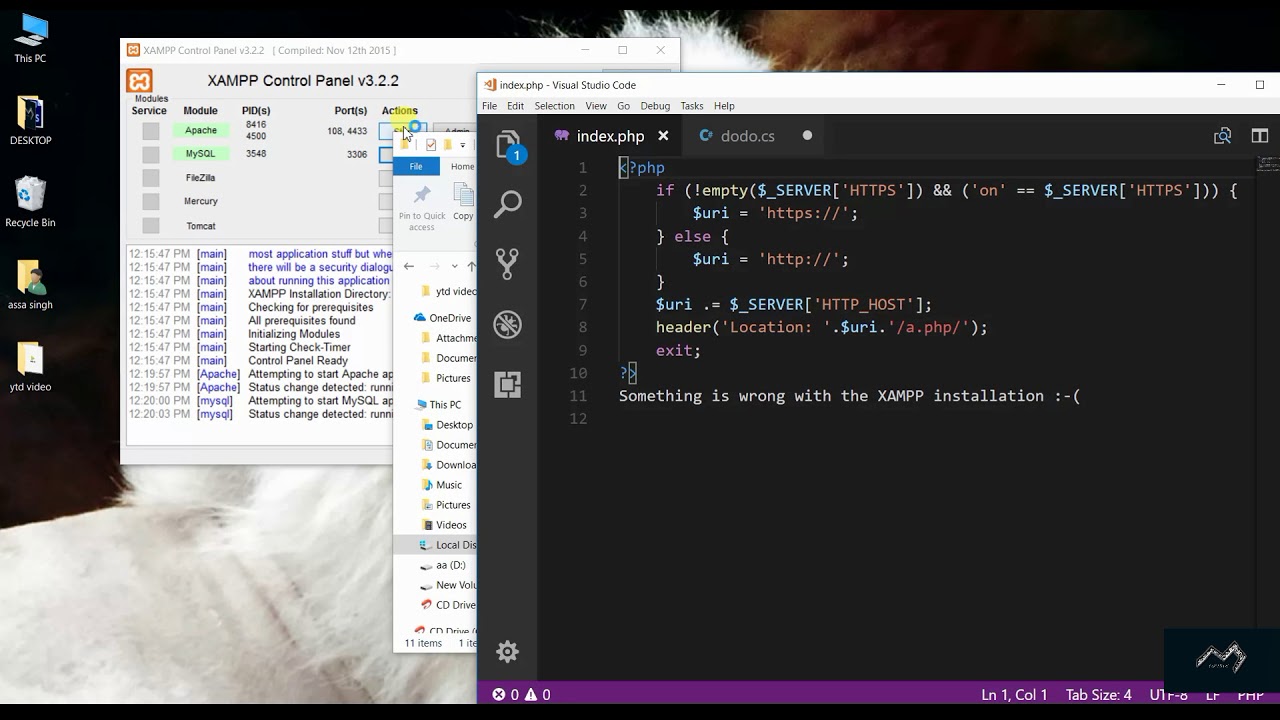Click the Apache Admin button in XAMPP
Screen dimensions: 1280x720
[x=456, y=131]
